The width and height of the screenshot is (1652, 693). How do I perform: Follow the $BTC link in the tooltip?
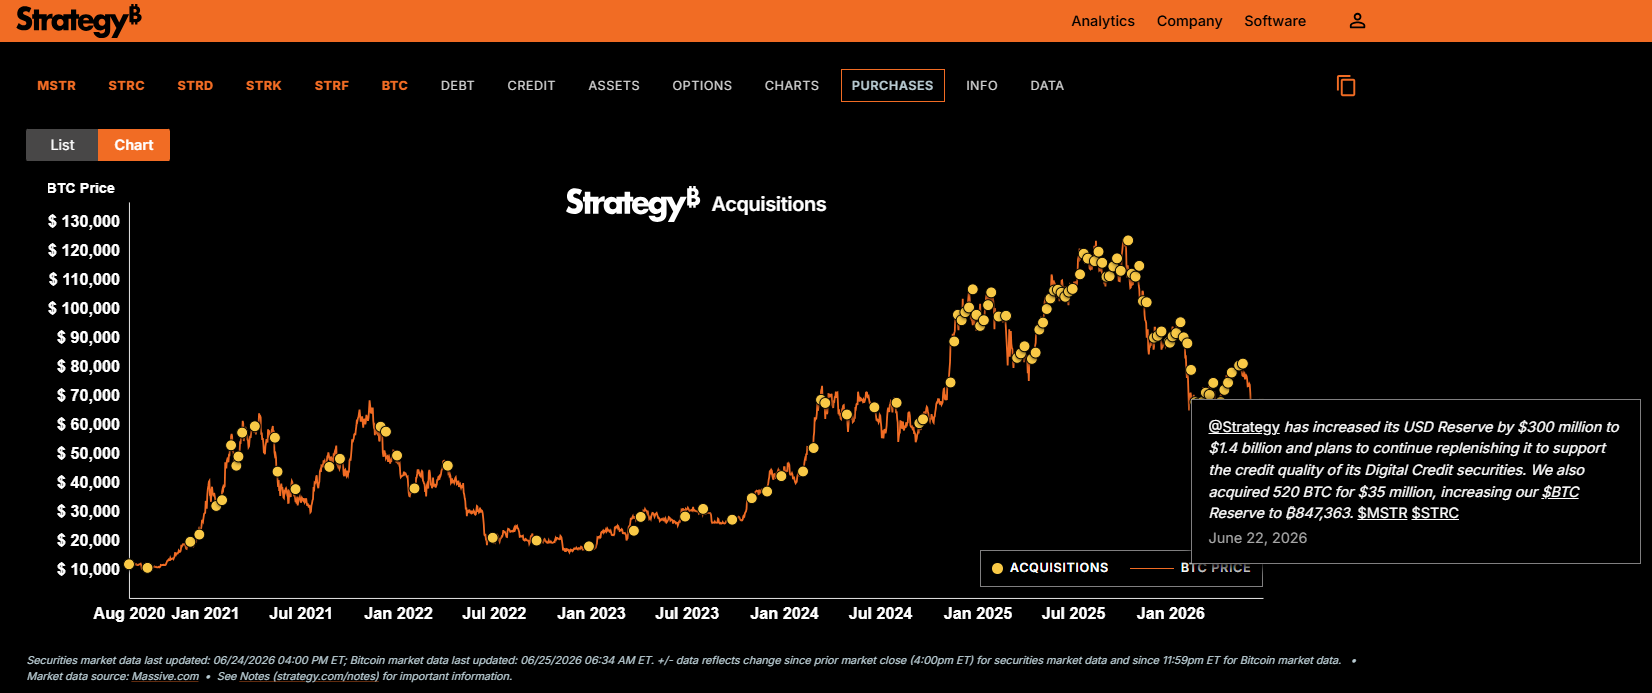click(1560, 492)
